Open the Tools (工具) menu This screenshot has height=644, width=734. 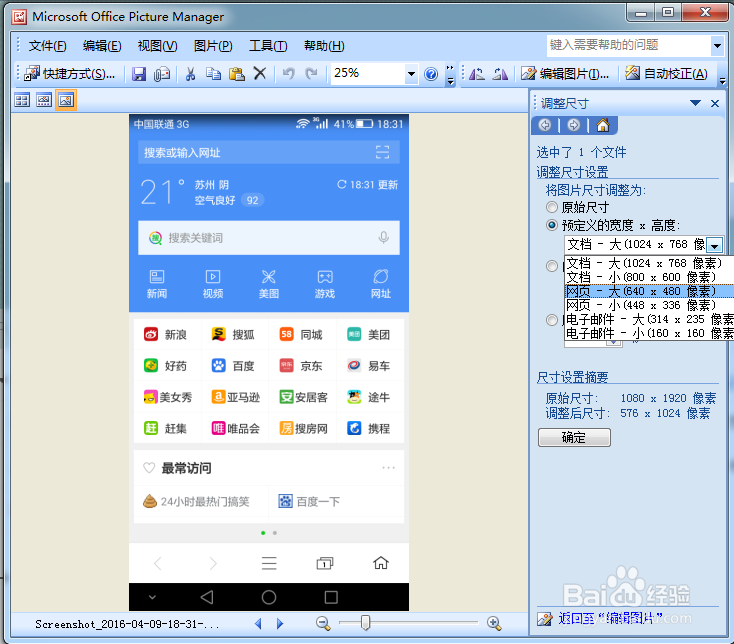tap(268, 46)
